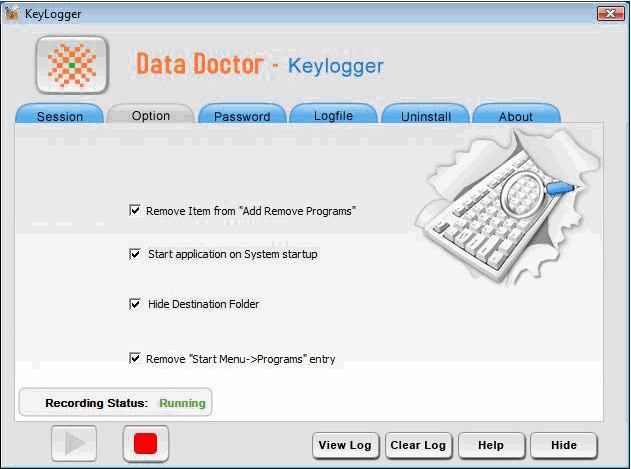Click the KeyLogger title bar app icon

pos(12,14)
